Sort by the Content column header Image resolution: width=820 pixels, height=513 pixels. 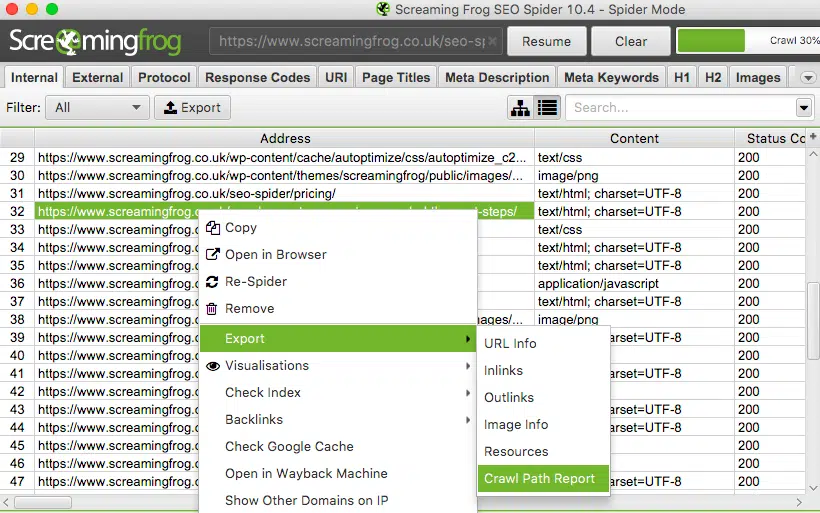pos(634,139)
